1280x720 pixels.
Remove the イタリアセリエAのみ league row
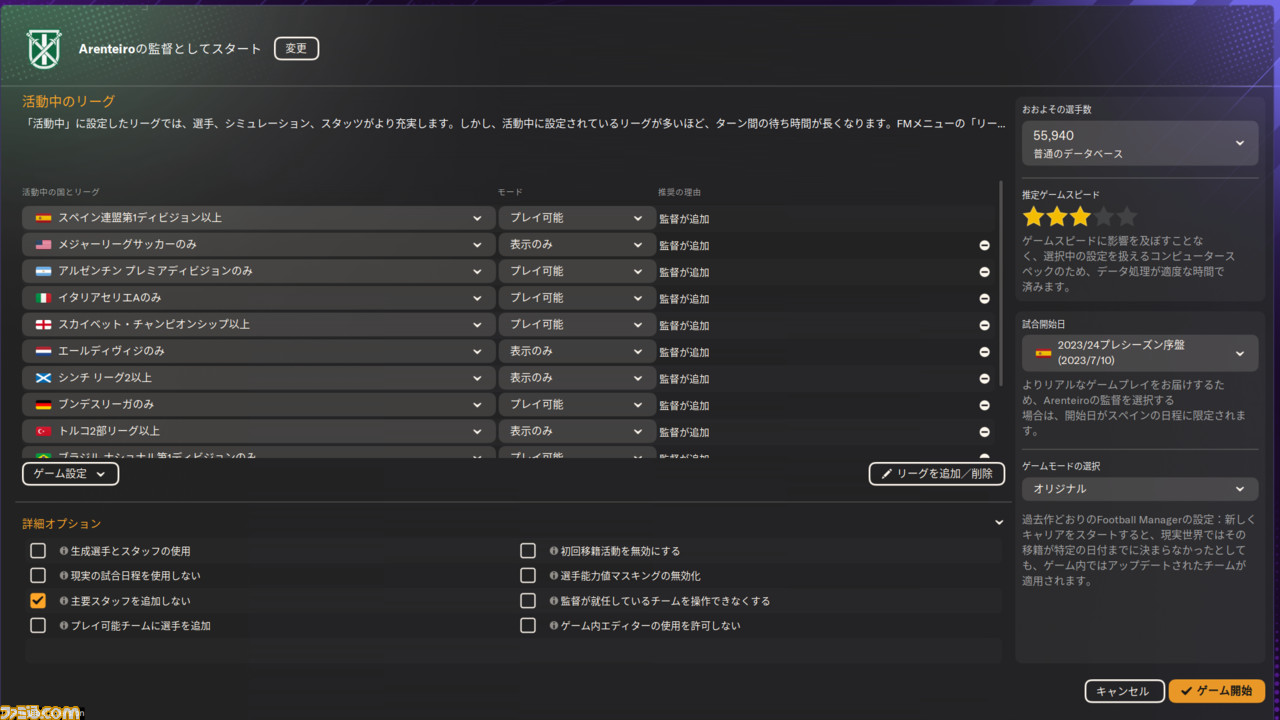[x=984, y=298]
